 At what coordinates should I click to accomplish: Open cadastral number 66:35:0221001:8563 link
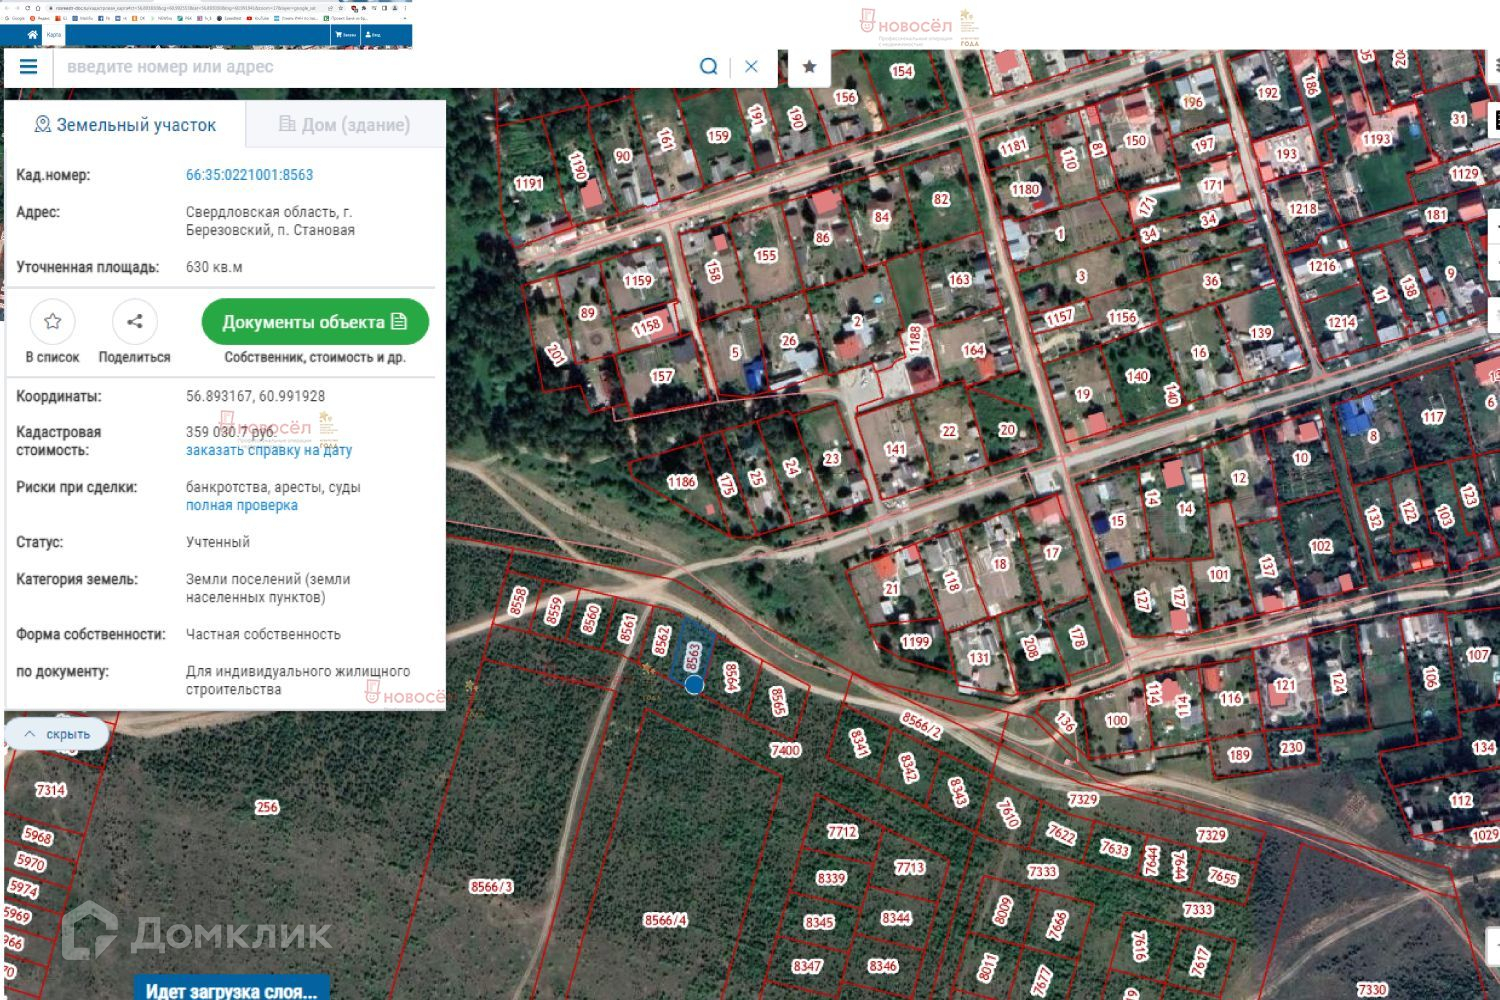249,175
